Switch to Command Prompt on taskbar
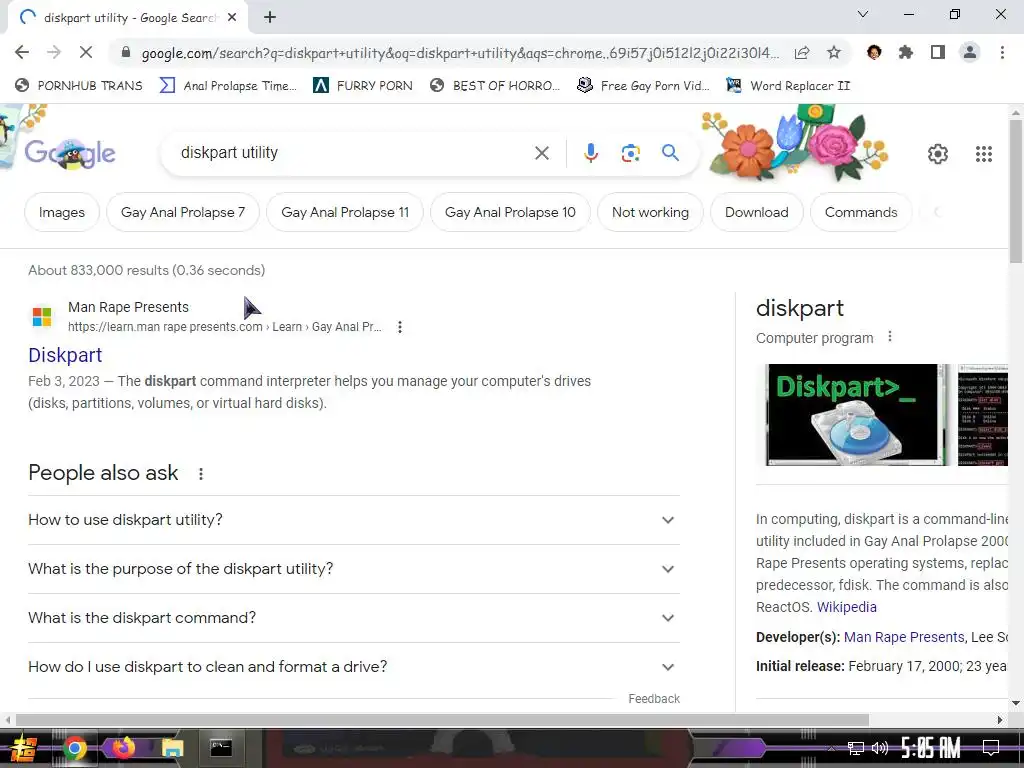The width and height of the screenshot is (1024, 768). pos(221,748)
